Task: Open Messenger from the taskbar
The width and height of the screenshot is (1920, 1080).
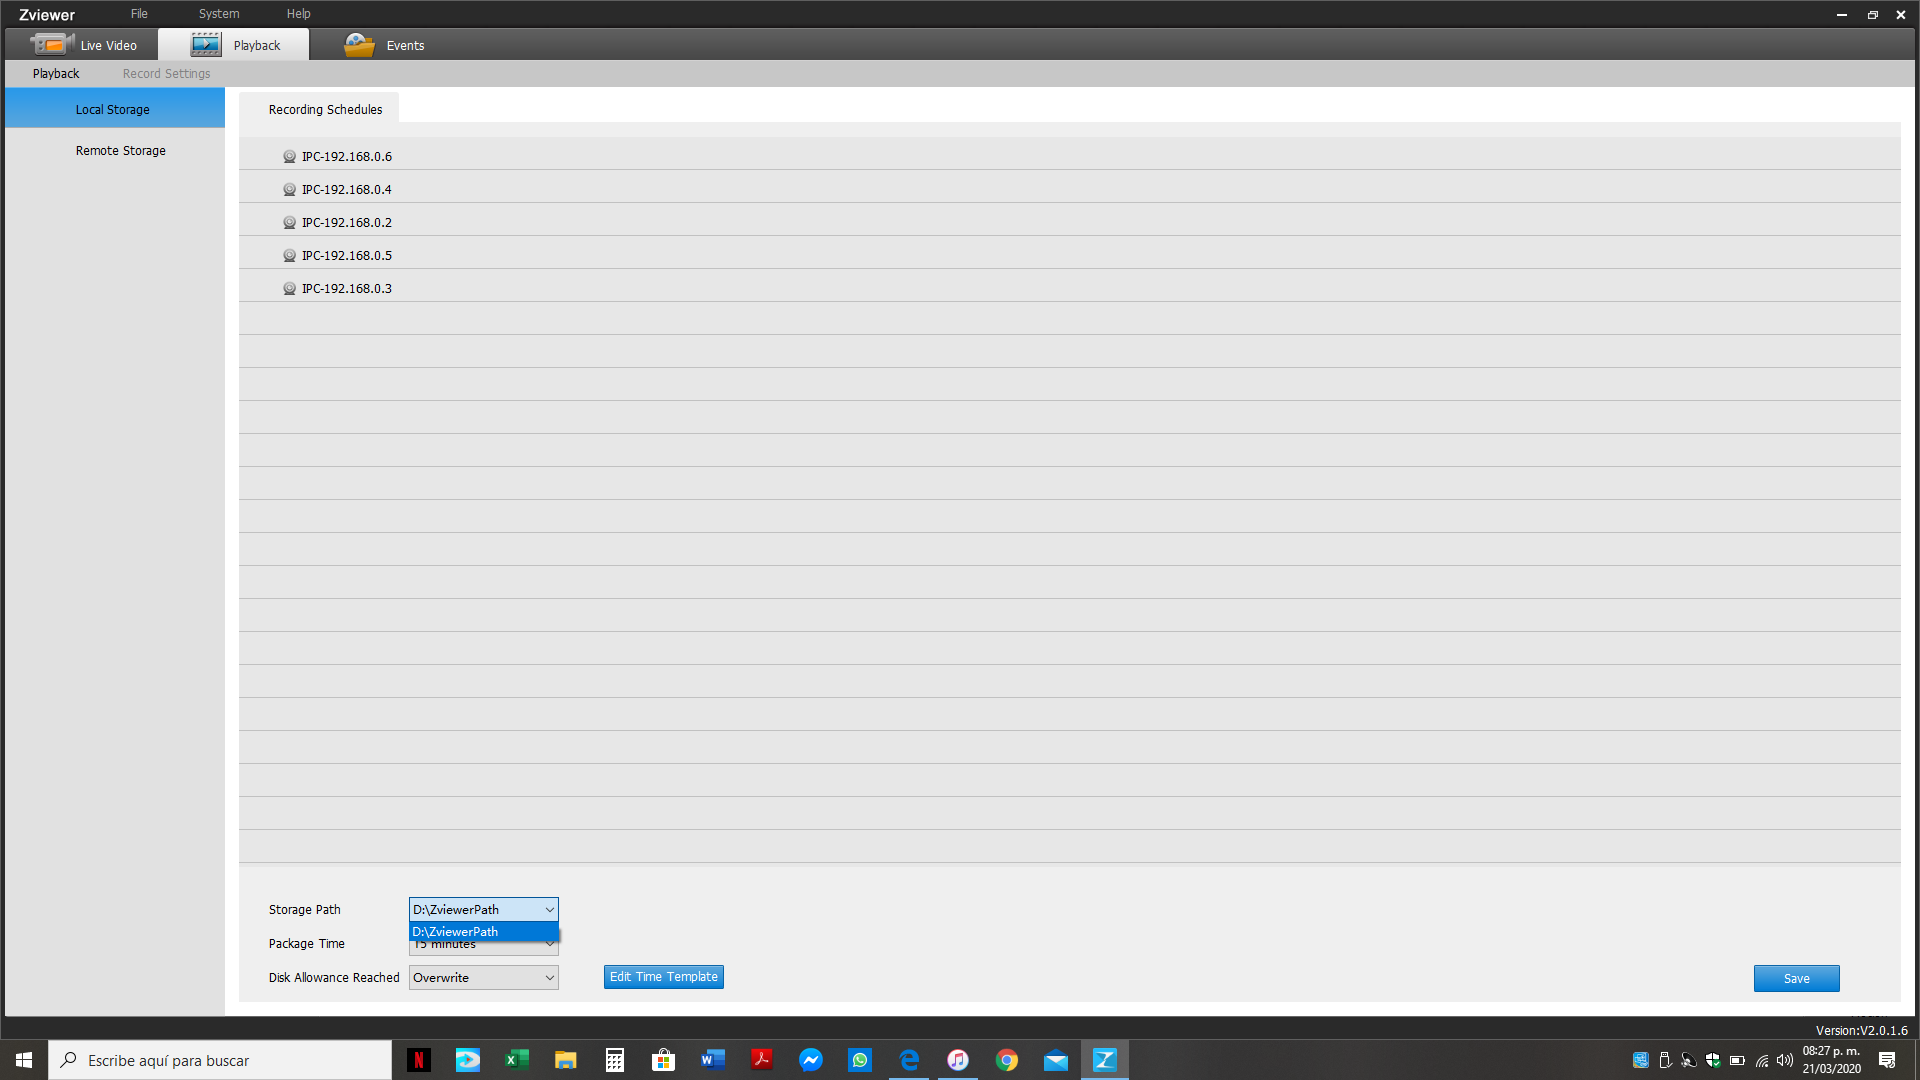Action: (x=811, y=1060)
